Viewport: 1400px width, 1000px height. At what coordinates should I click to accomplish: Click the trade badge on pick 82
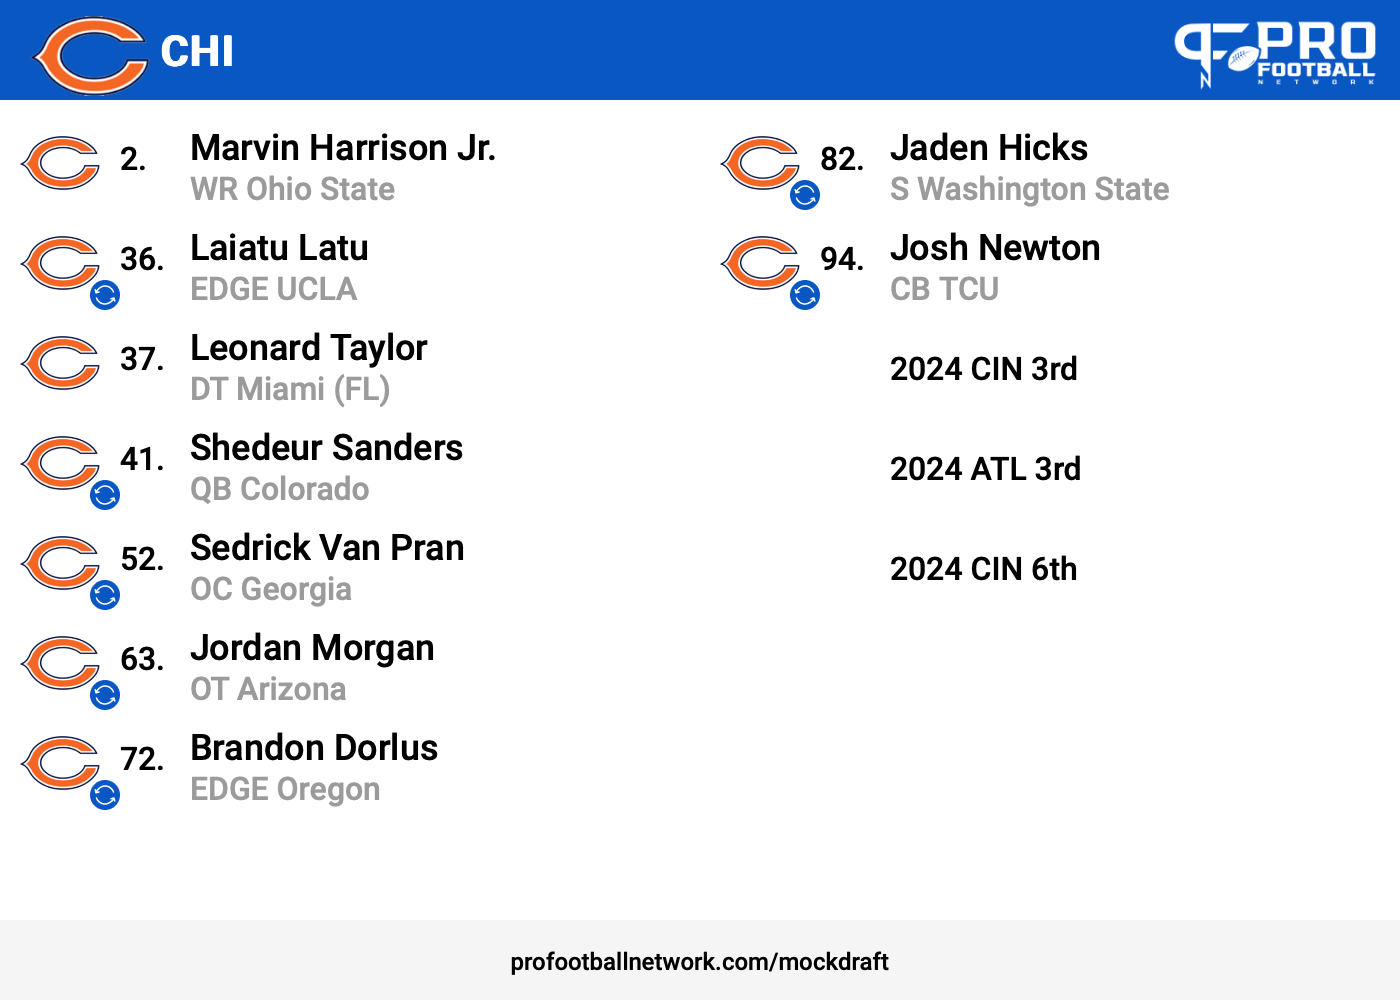click(805, 195)
